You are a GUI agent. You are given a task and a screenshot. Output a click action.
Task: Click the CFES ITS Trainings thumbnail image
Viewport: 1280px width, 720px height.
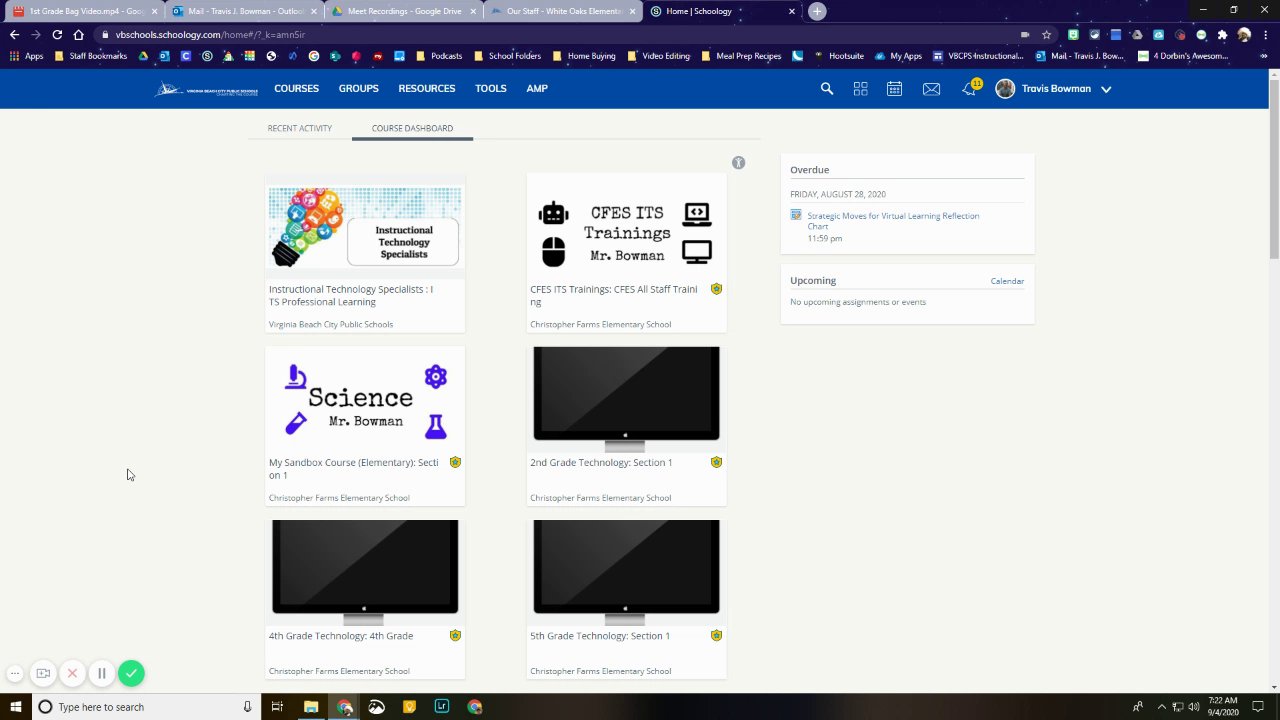click(x=626, y=227)
